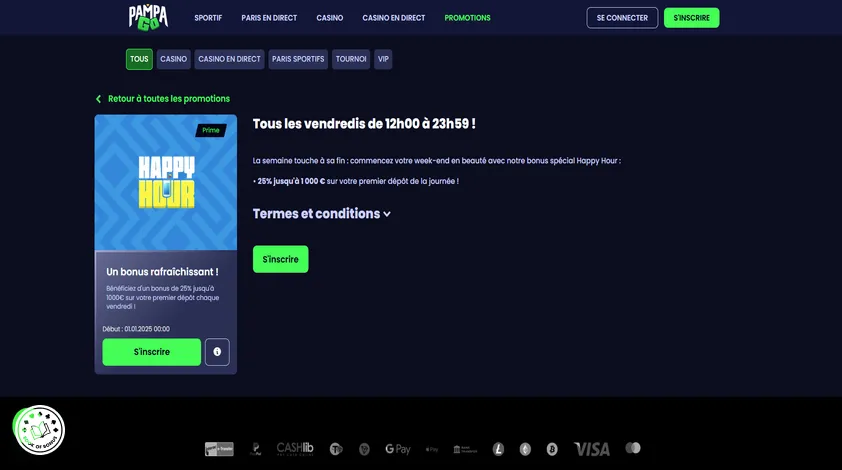Click the S'INSCRIRE button in the header

692,18
